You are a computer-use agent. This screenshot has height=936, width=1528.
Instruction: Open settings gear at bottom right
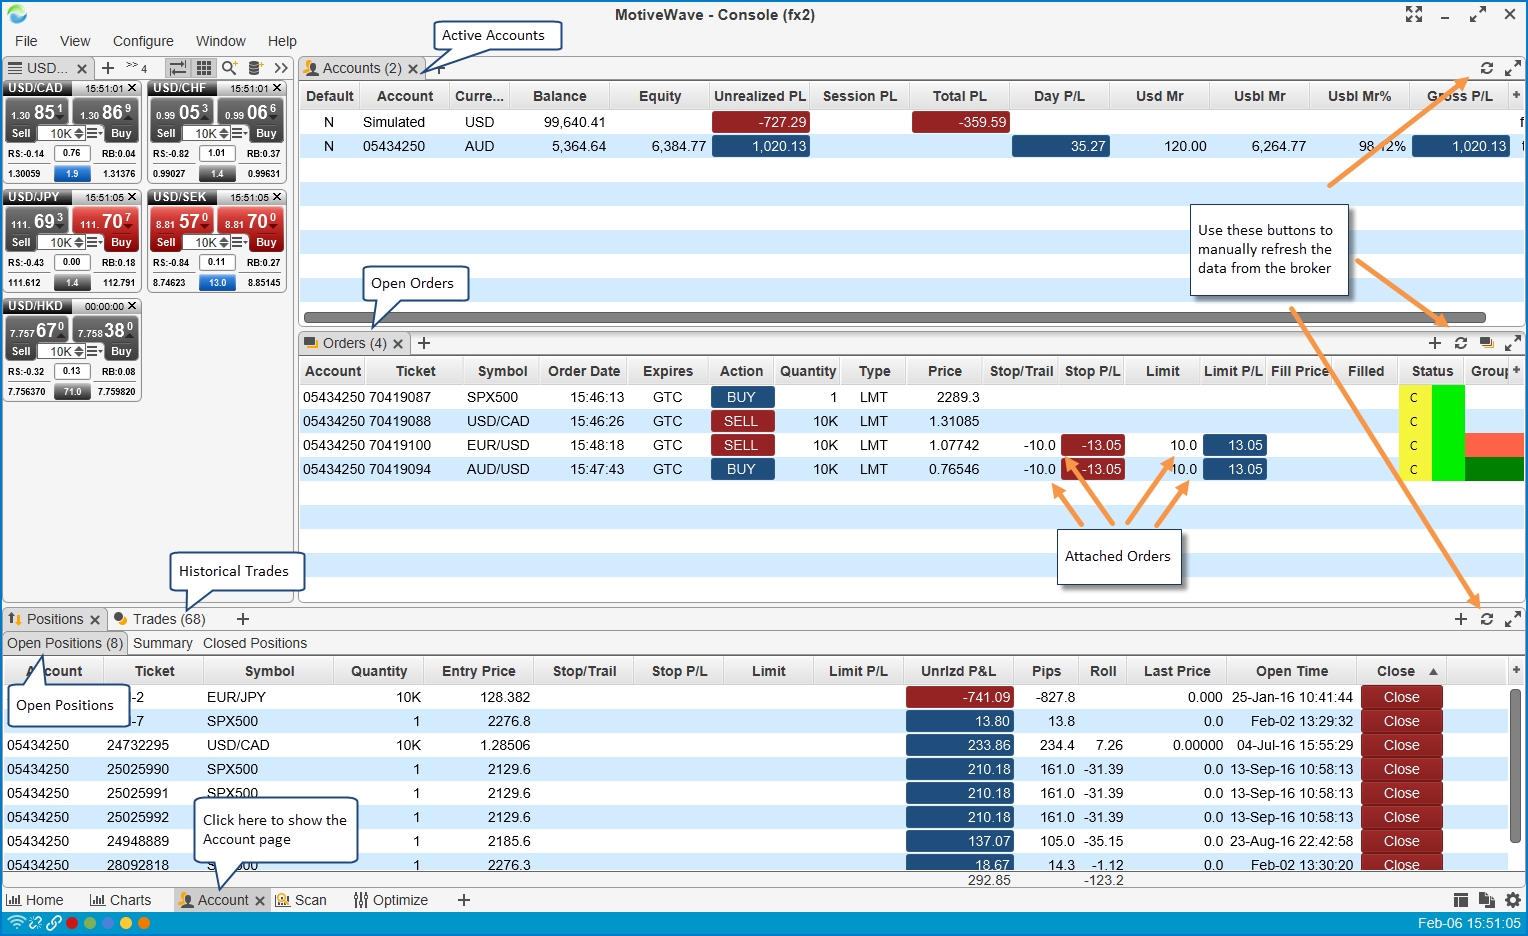point(1513,900)
